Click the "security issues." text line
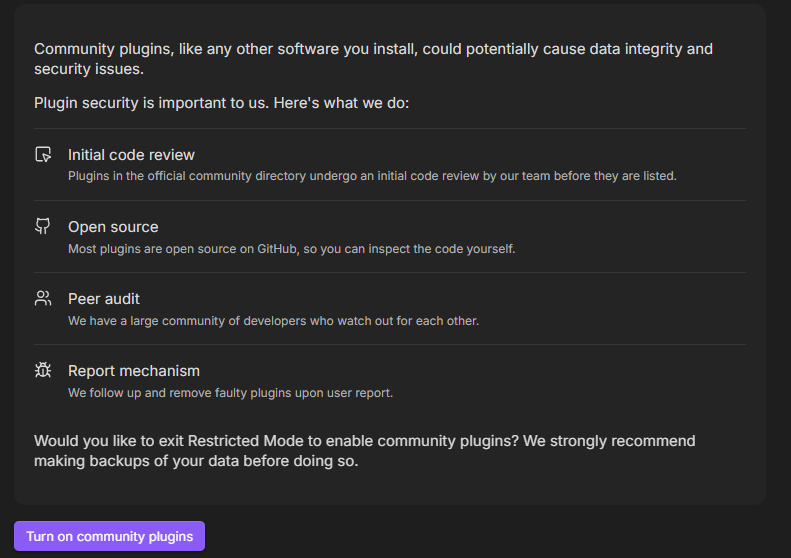The height and width of the screenshot is (558, 791). (88, 69)
